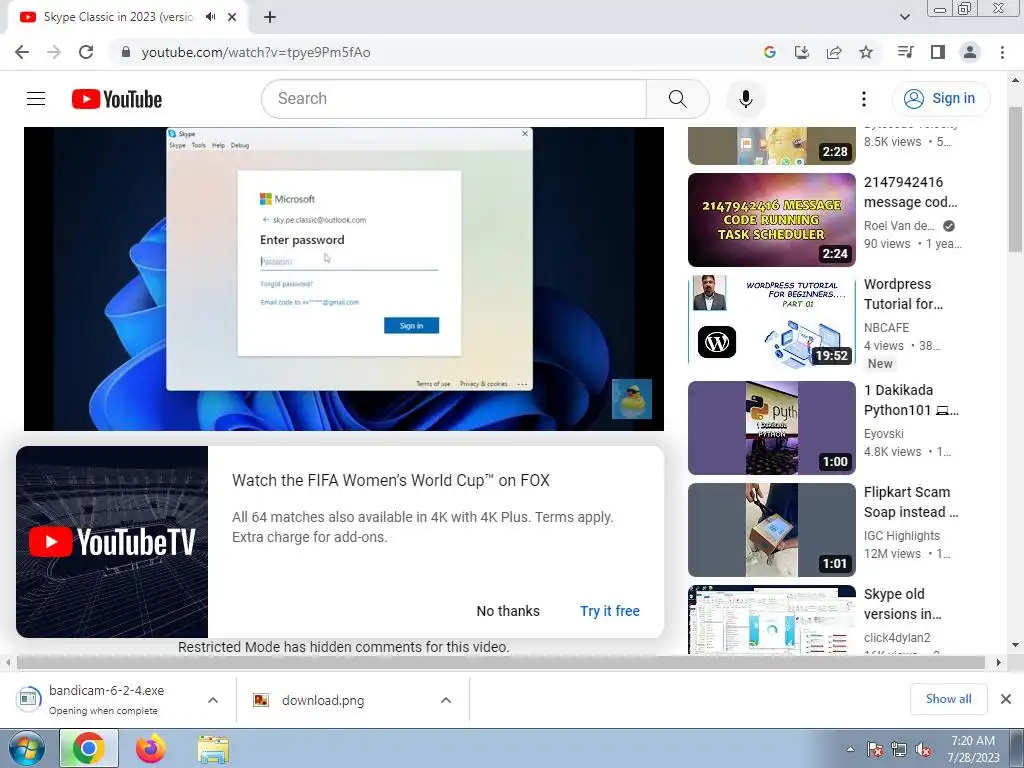Screen dimensions: 1024x768
Task: Expand options for bandicam-6-2-4.exe download
Action: pyautogui.click(x=213, y=700)
